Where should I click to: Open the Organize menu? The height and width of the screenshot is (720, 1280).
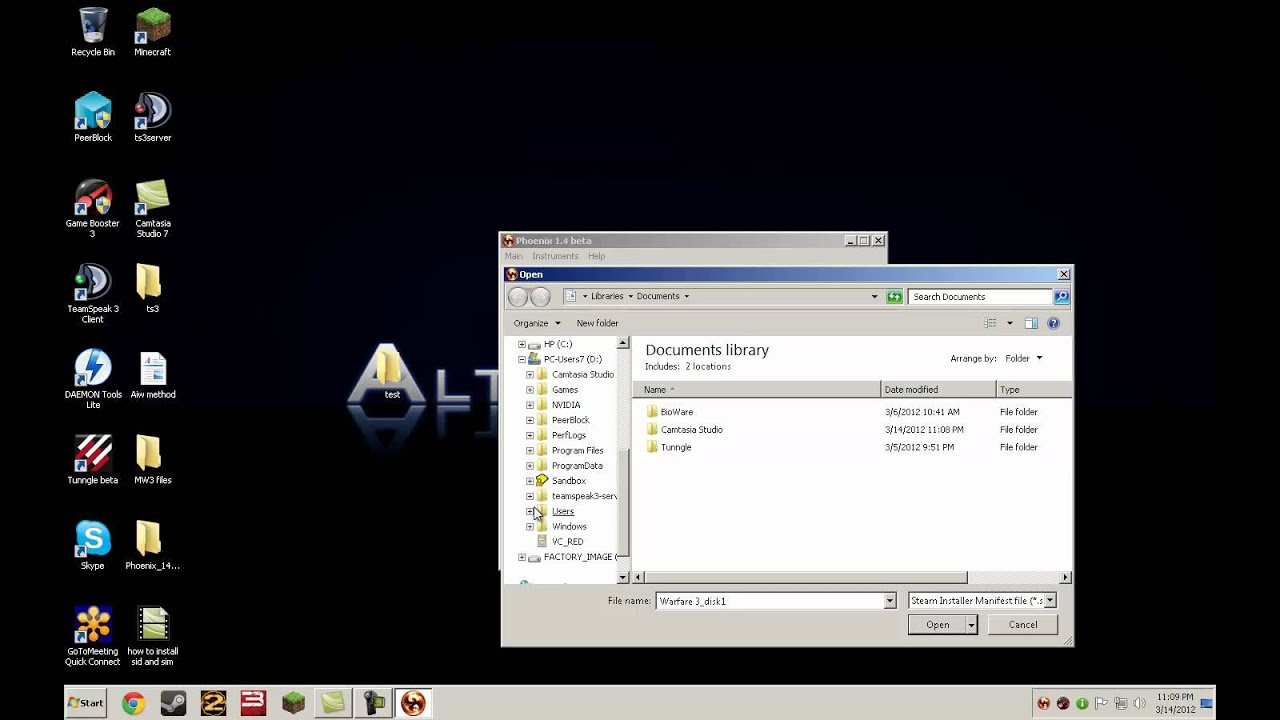tap(537, 323)
